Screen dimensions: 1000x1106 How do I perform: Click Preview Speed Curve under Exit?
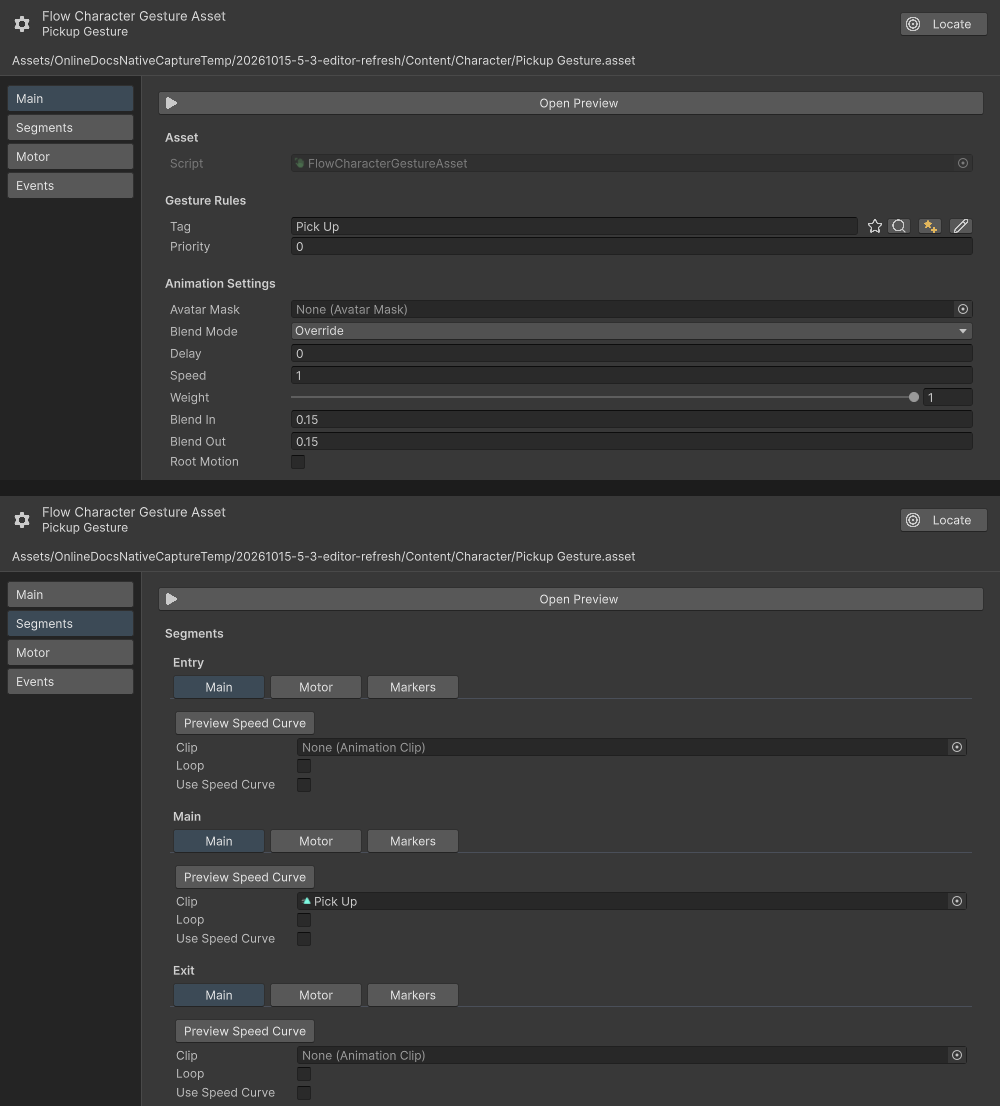click(245, 1031)
